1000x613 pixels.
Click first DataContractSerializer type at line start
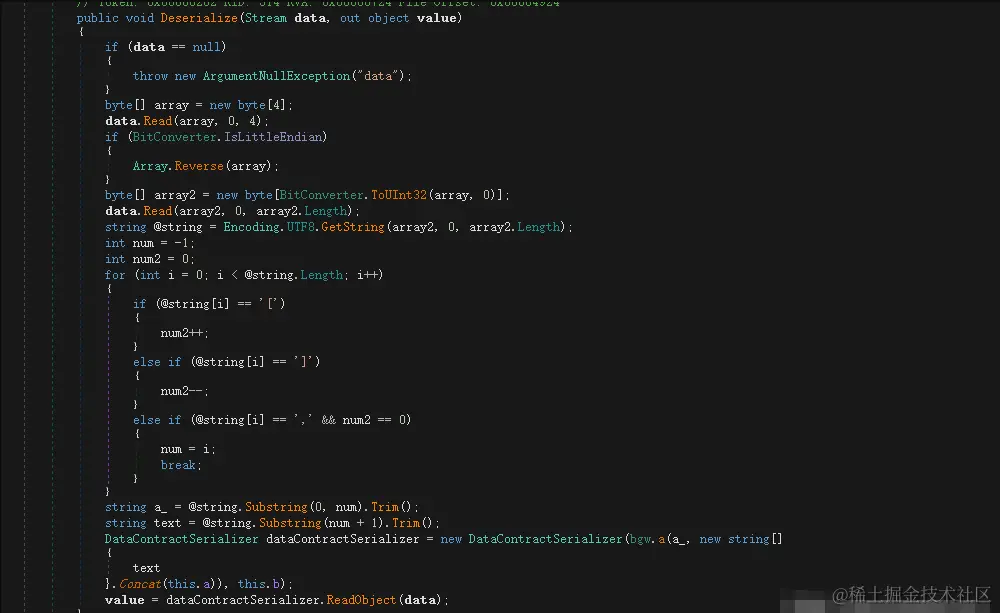coord(181,539)
